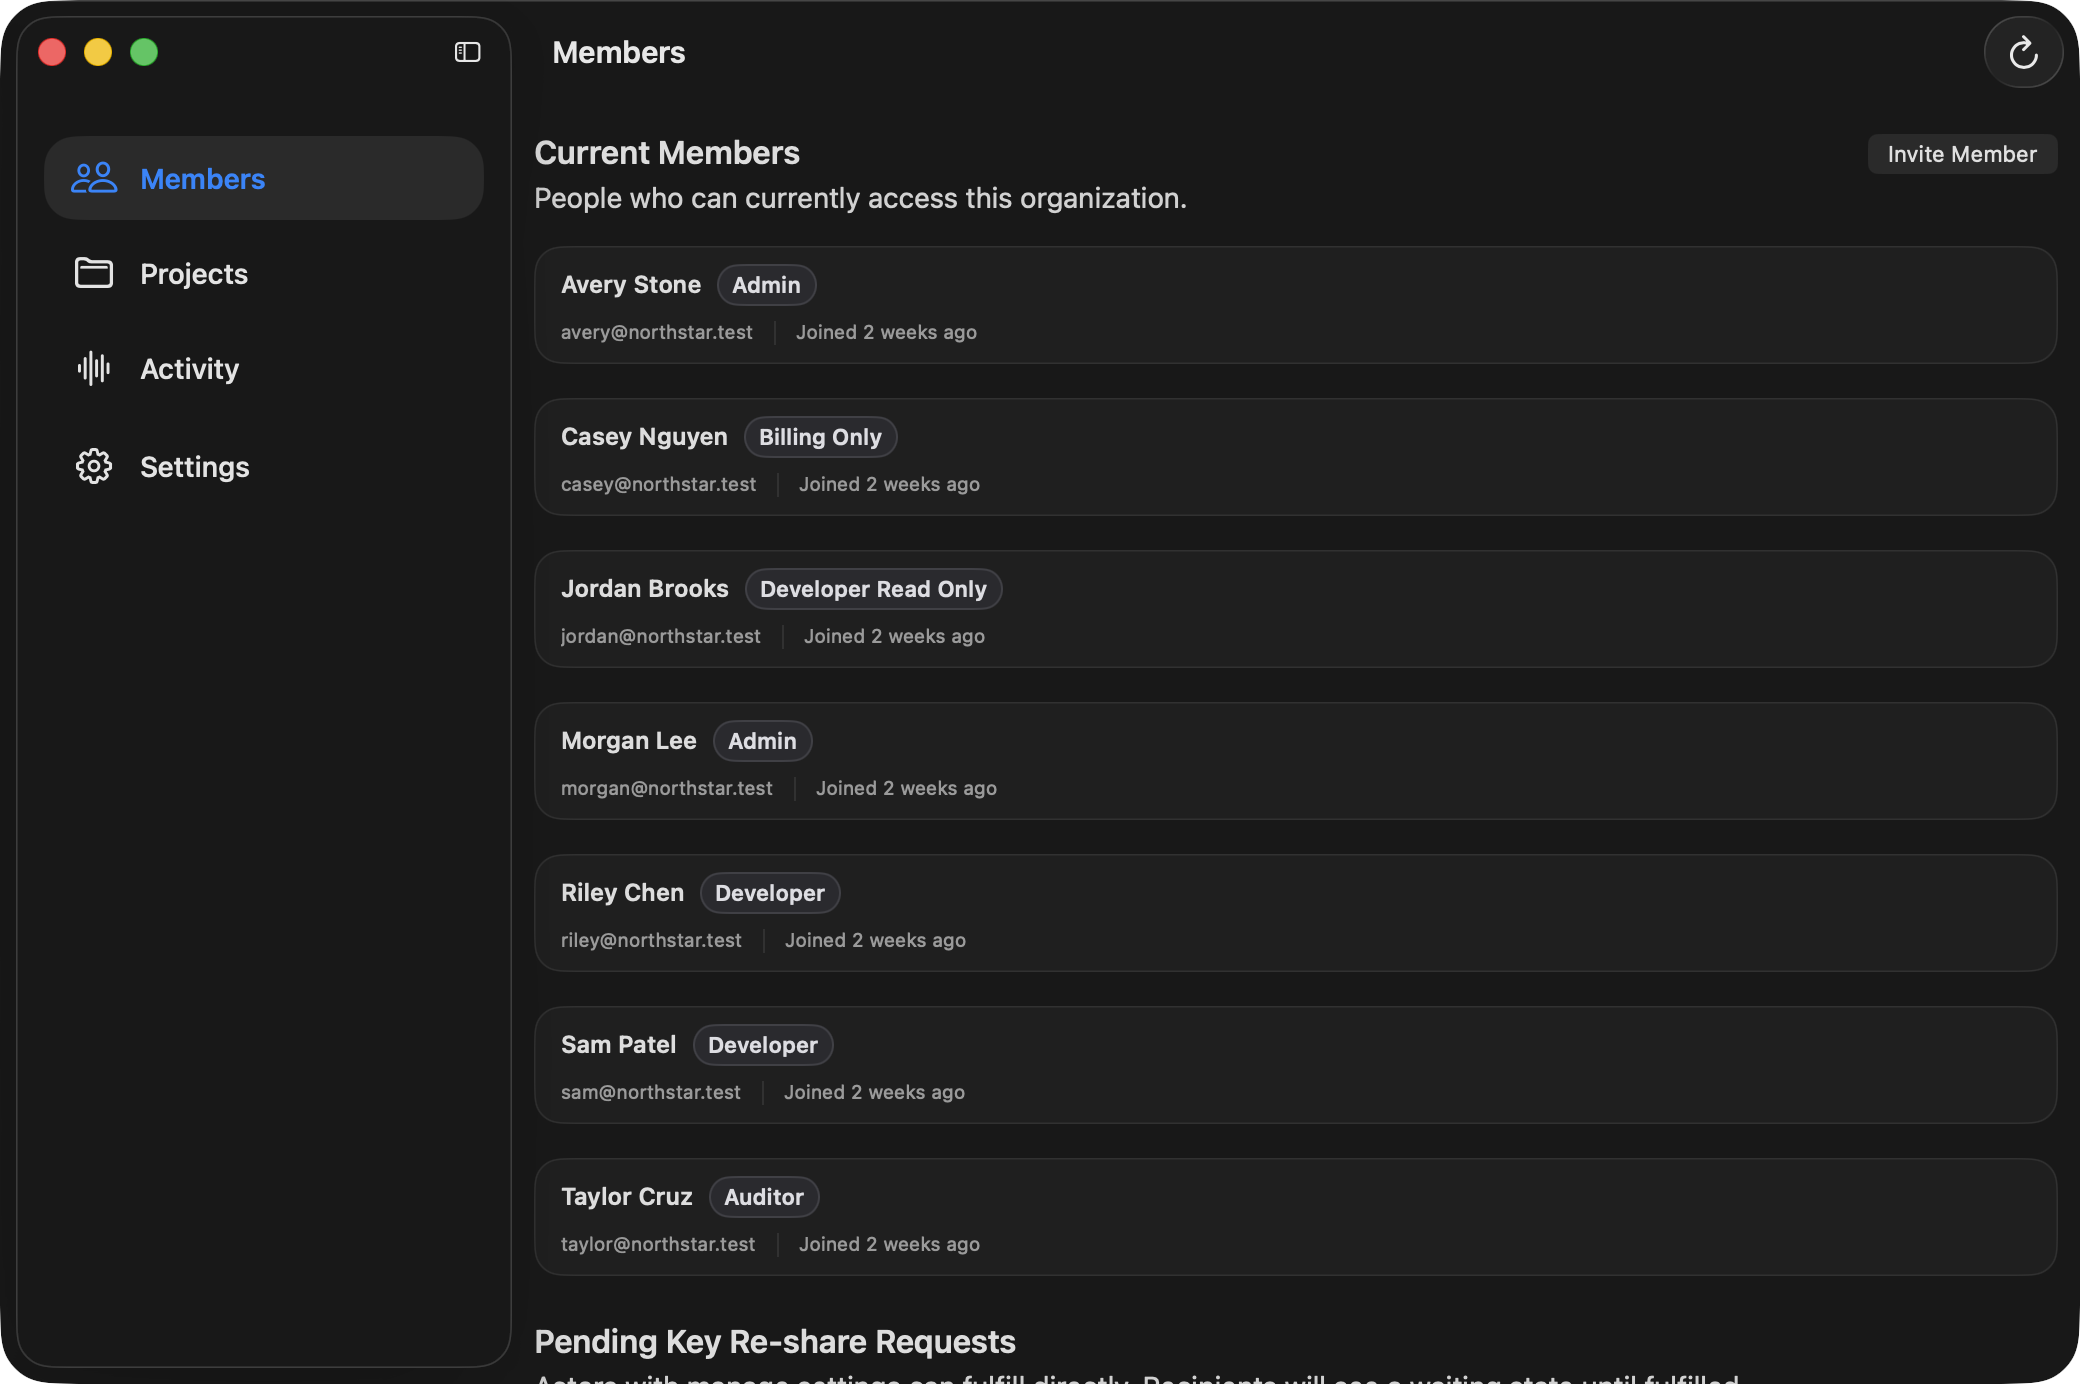This screenshot has width=2080, height=1384.
Task: Select the waveform icon next to Activity
Action: [93, 368]
